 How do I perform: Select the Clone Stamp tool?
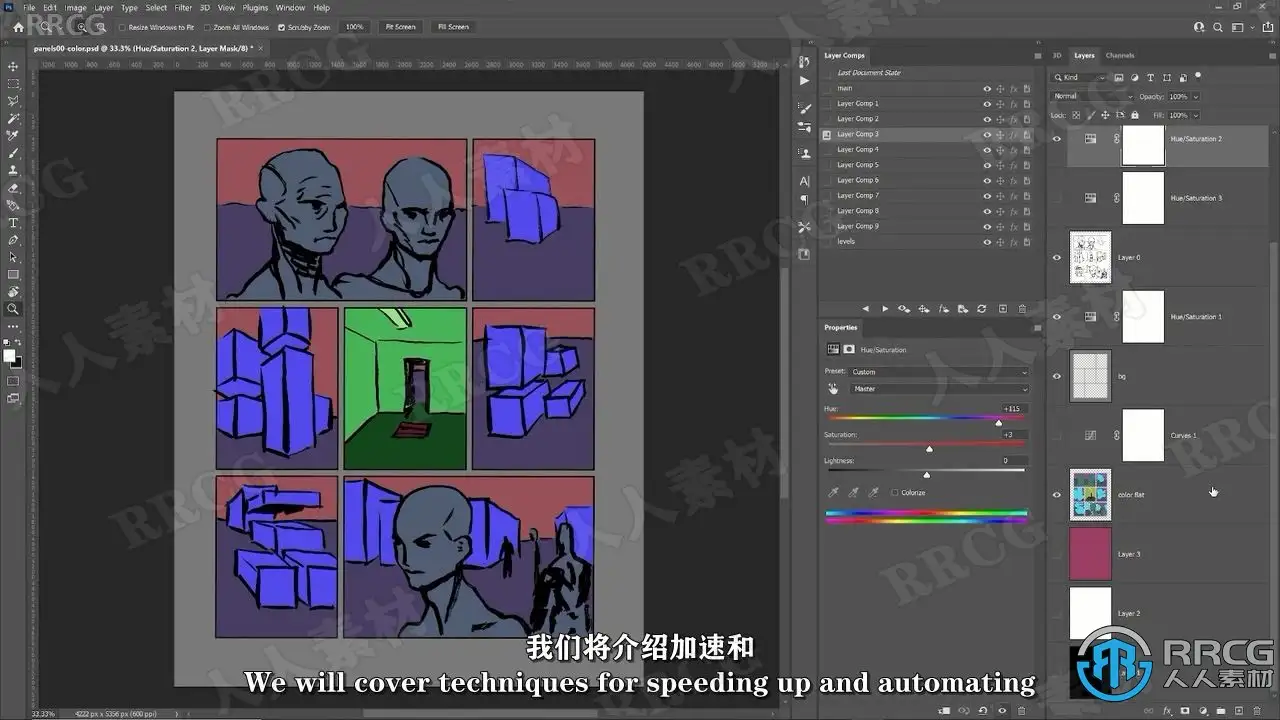(13, 170)
